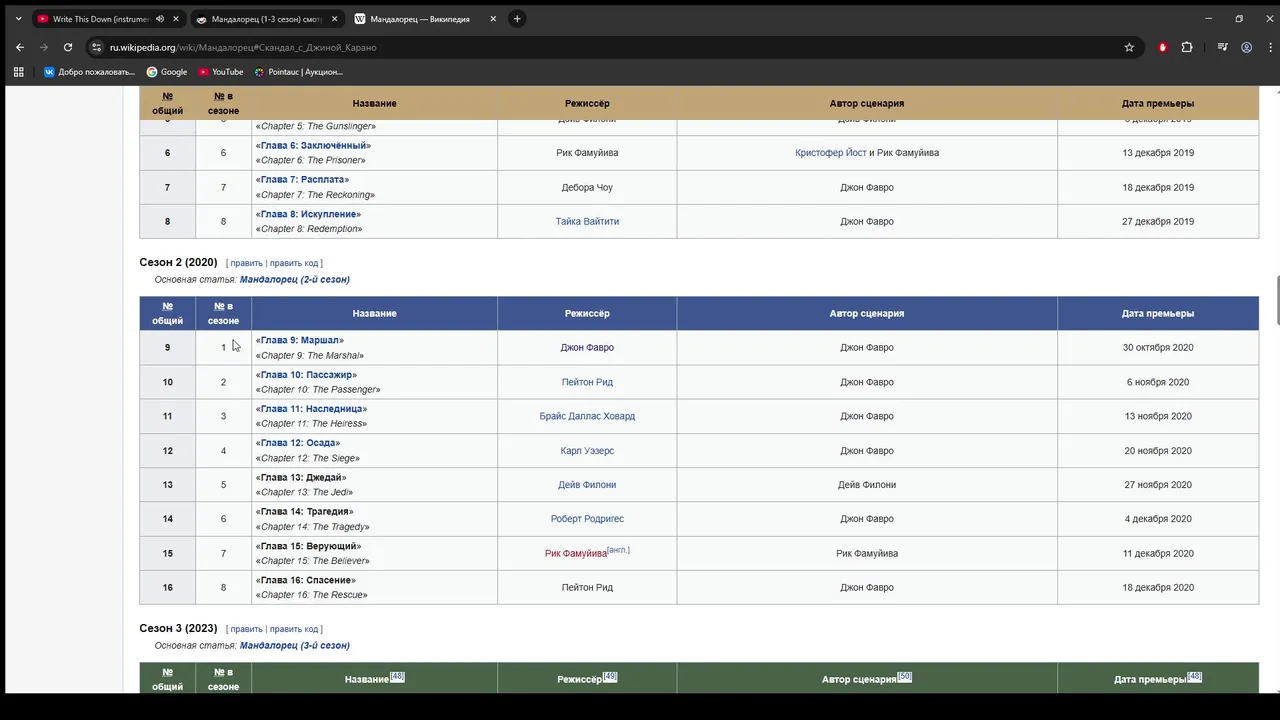Close the Write This Down tab
The height and width of the screenshot is (720, 1280).
click(177, 19)
